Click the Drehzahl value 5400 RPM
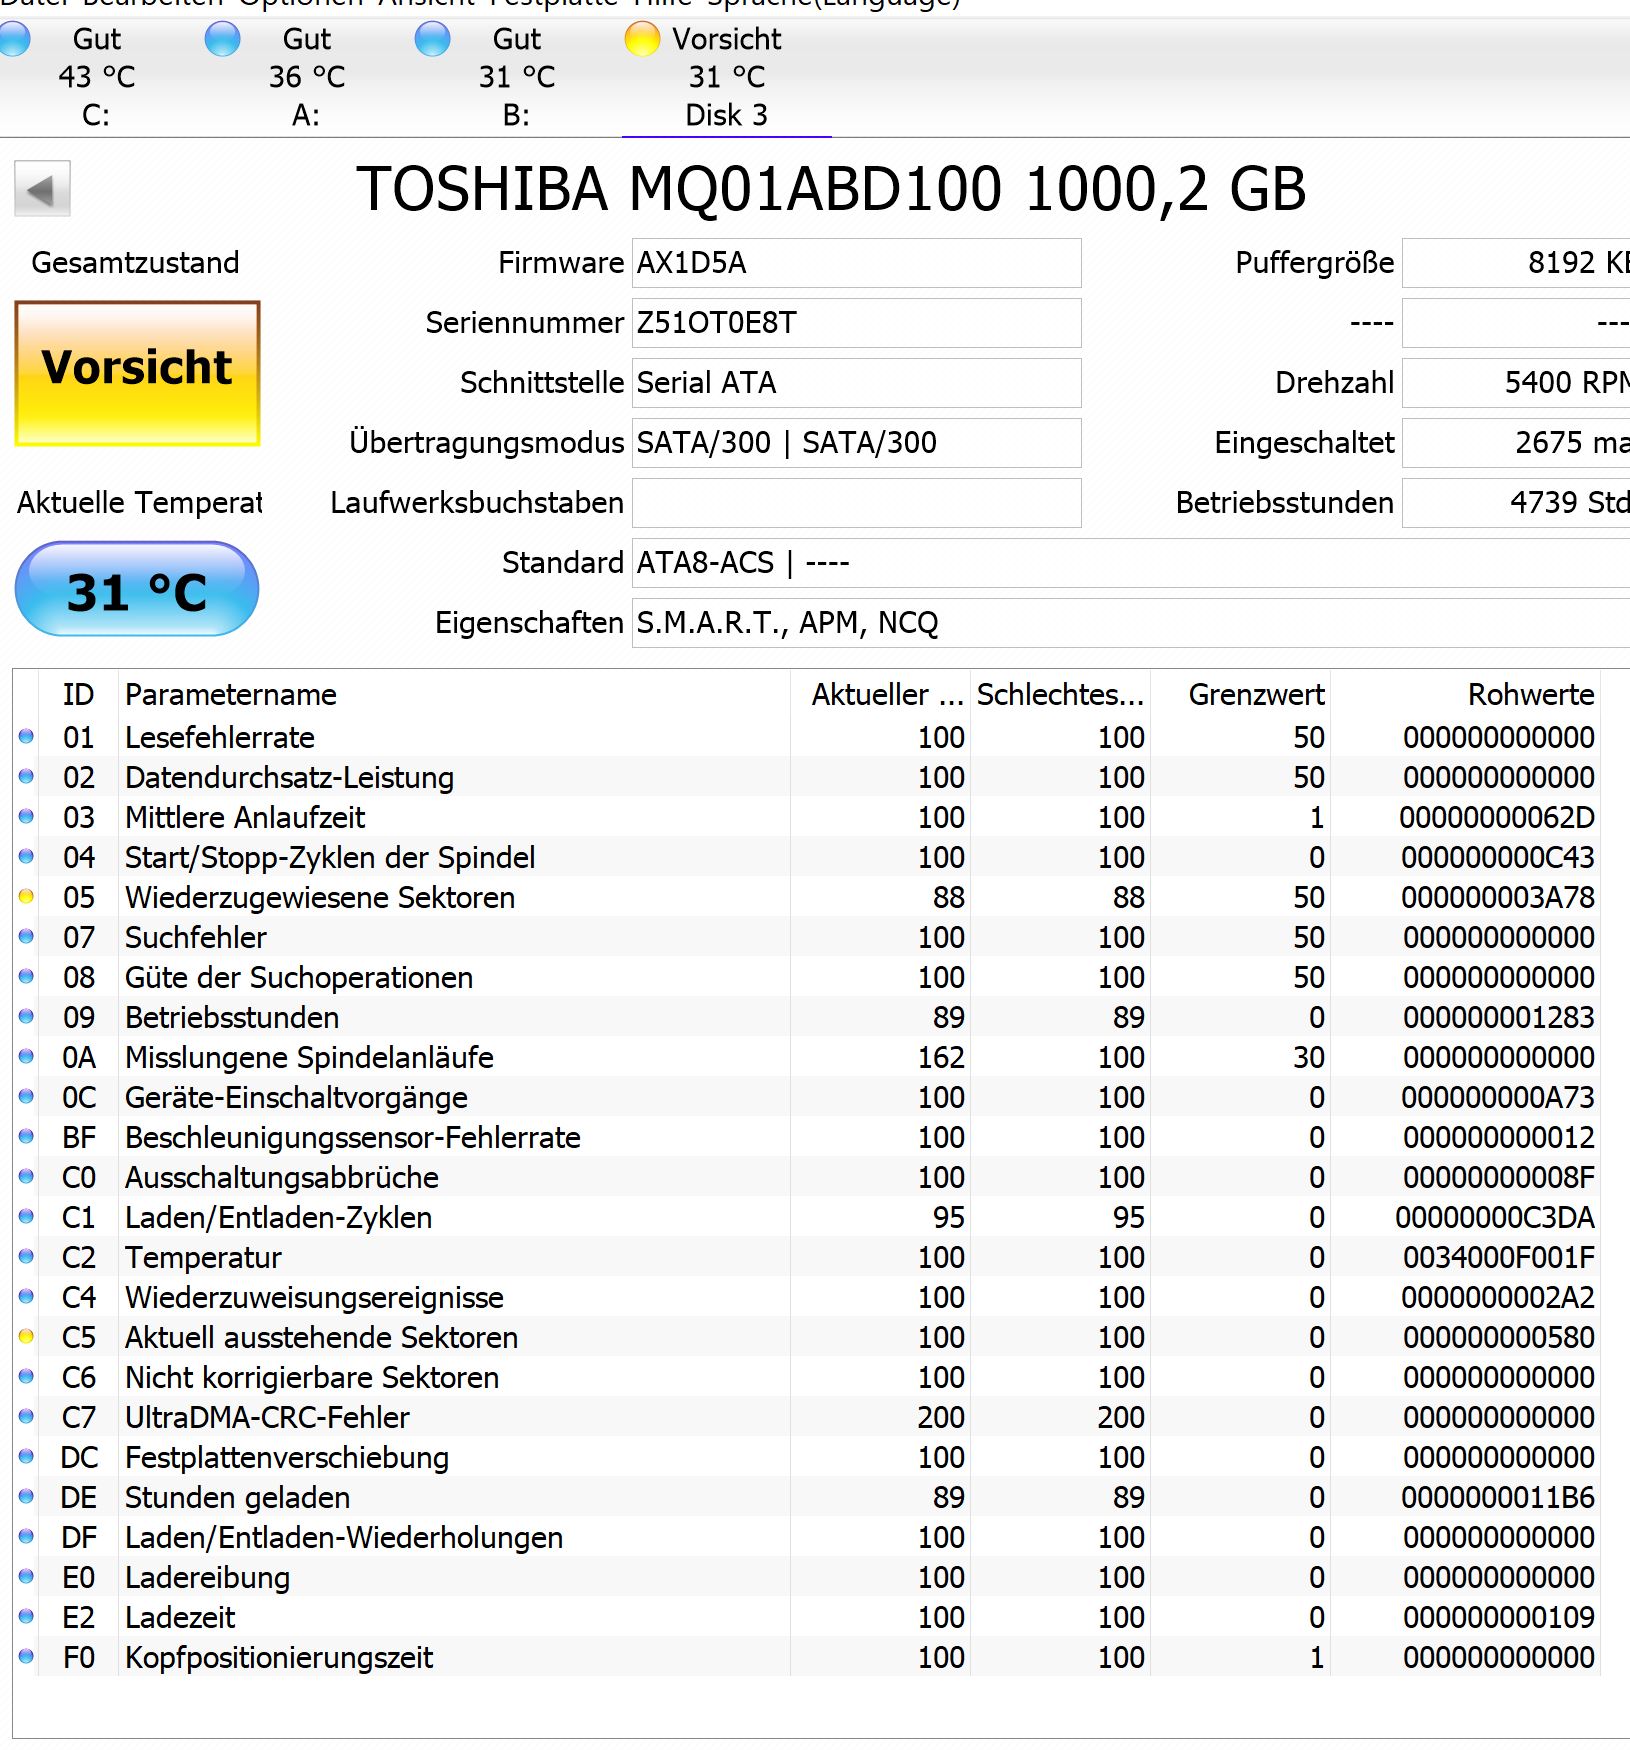The height and width of the screenshot is (1750, 1630). [x=1516, y=383]
